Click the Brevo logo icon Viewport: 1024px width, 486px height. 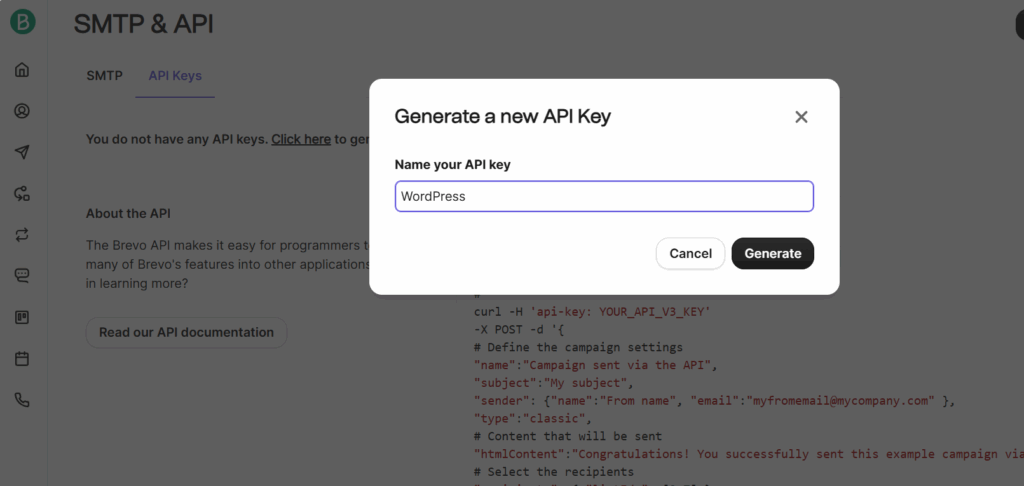23,23
